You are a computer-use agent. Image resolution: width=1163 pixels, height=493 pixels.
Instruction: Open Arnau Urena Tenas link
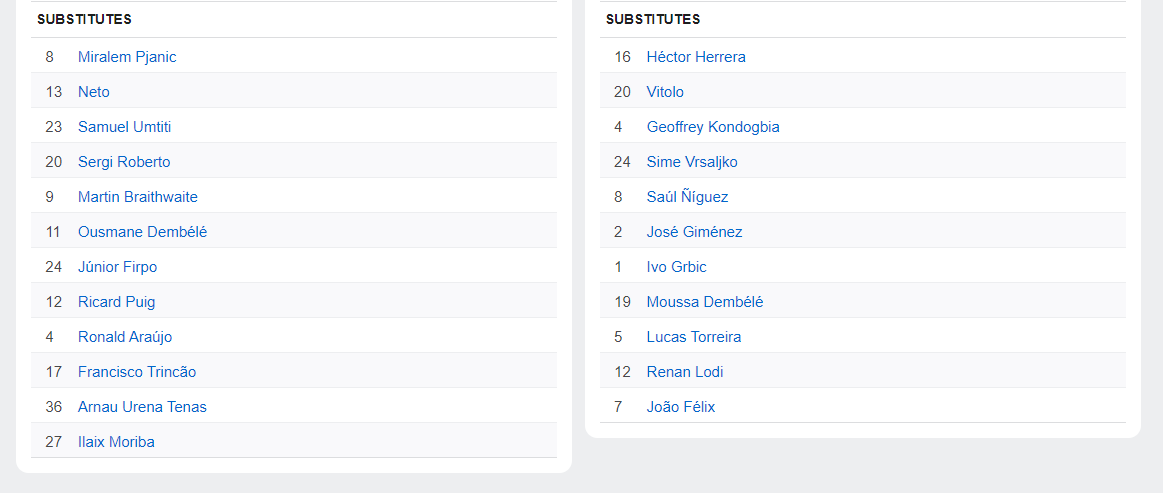point(142,407)
